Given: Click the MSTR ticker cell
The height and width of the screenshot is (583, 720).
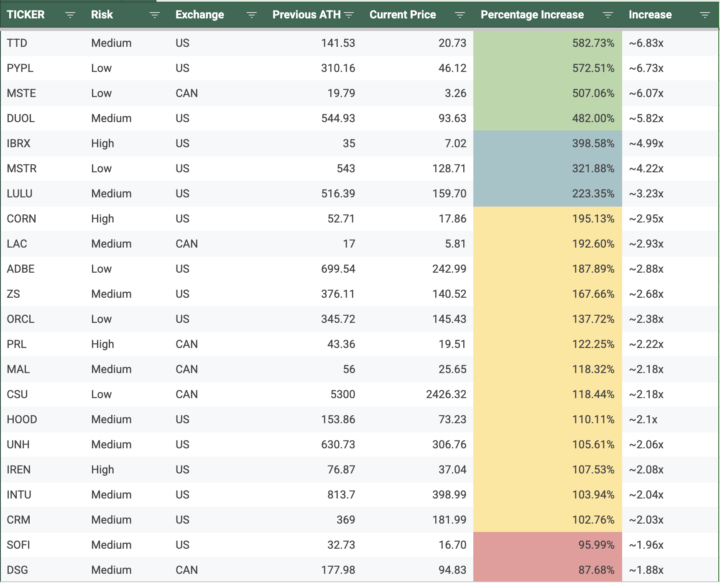Looking at the screenshot, I should click(43, 168).
